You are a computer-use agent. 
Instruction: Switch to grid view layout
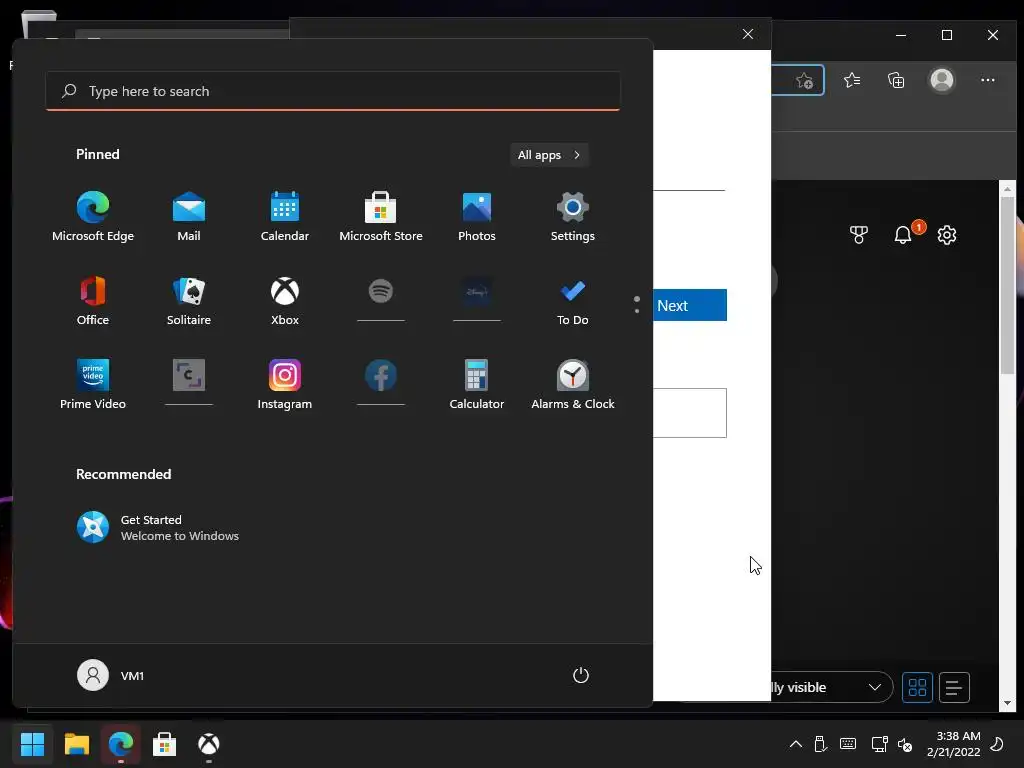coord(917,687)
